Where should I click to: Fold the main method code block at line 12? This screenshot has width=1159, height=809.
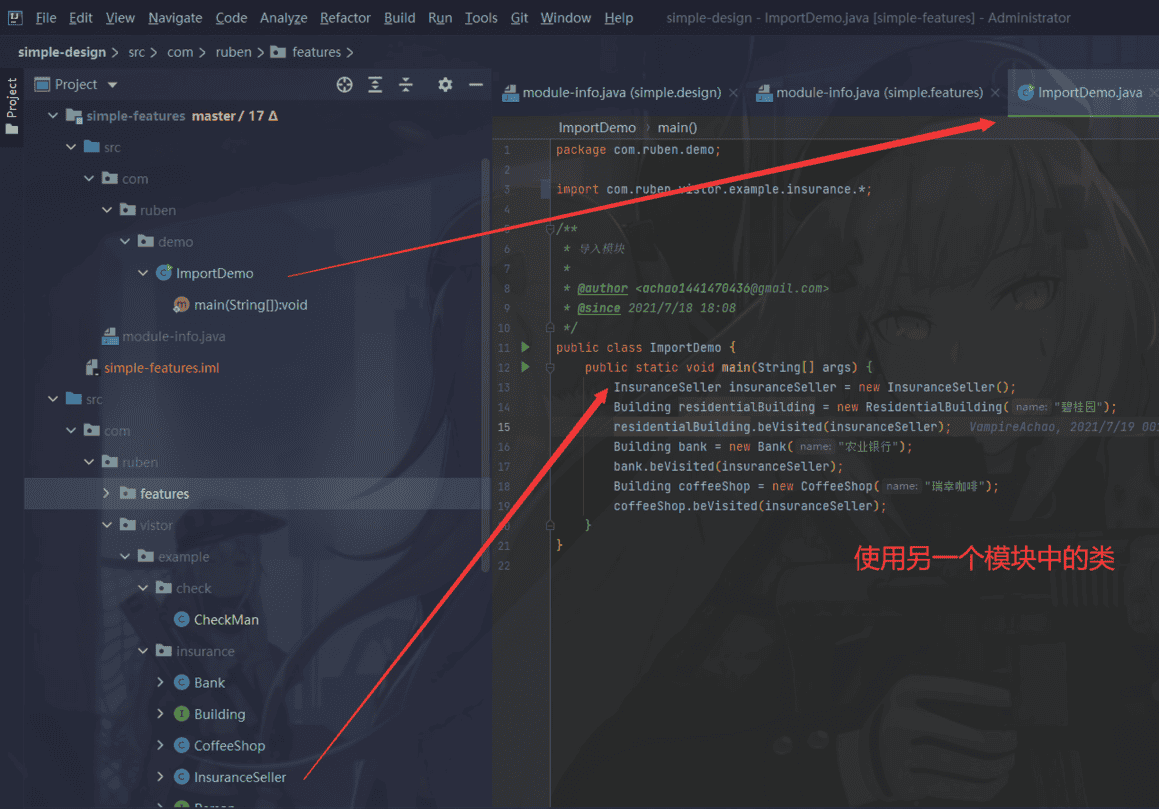550,368
